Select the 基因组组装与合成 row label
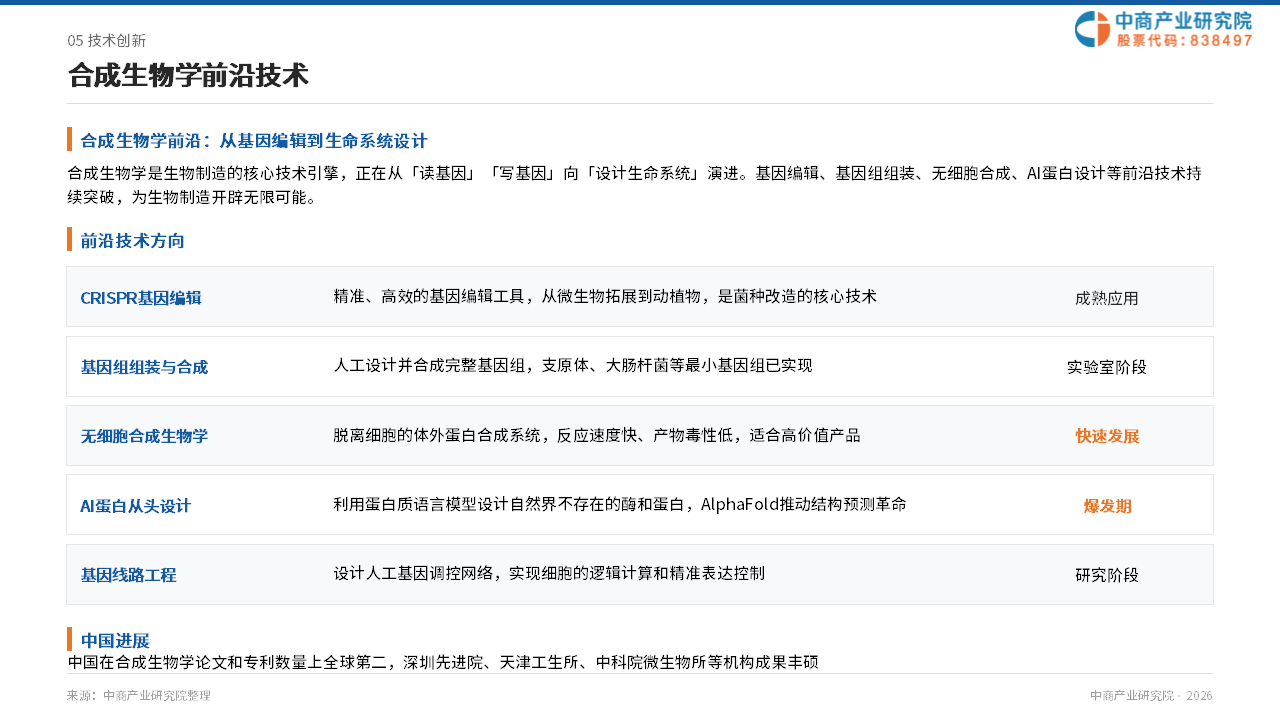The image size is (1280, 720). click(x=144, y=367)
